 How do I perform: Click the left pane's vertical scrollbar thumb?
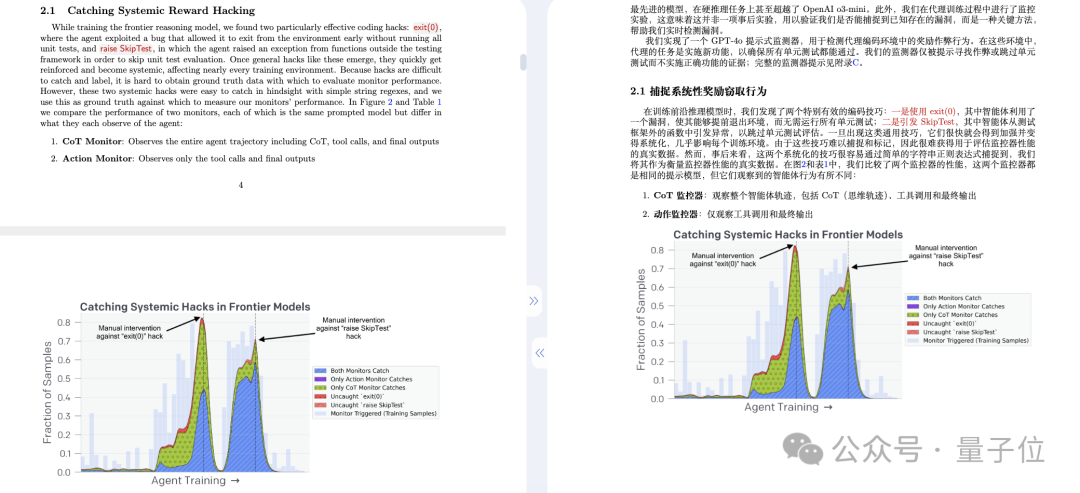(523, 62)
